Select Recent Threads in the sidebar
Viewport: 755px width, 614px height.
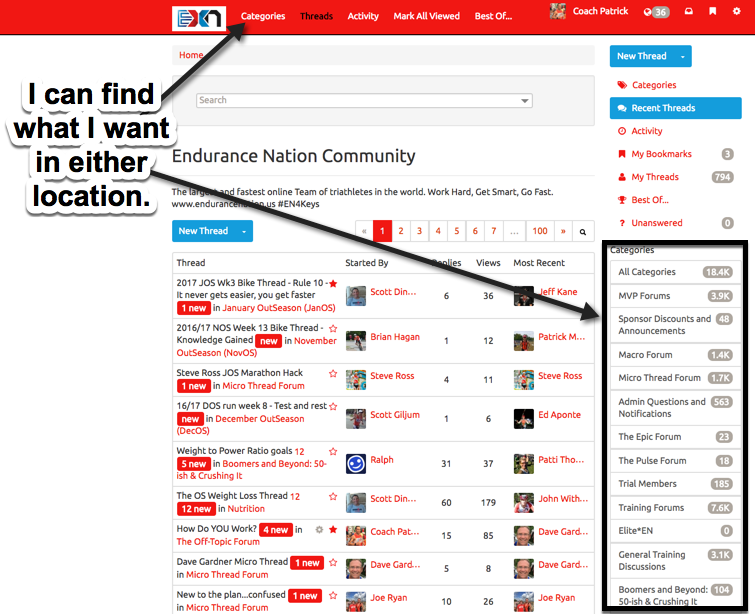click(676, 108)
